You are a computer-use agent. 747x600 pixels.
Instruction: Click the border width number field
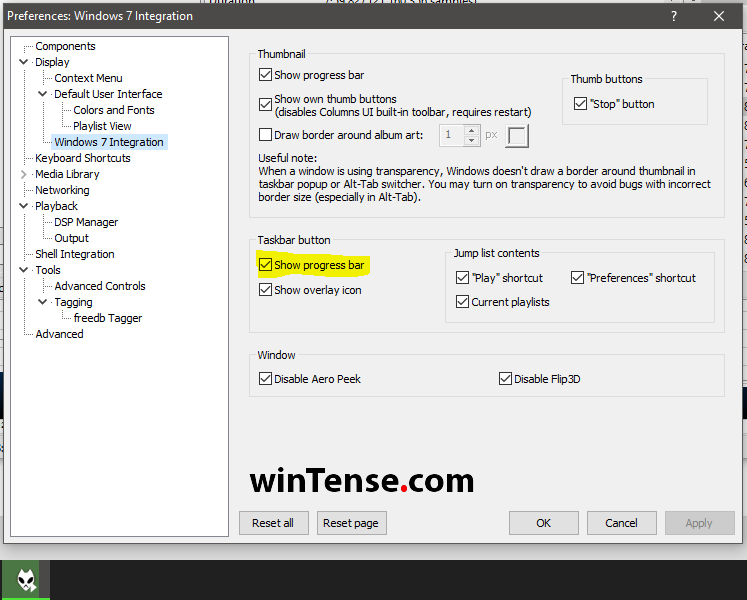point(452,135)
